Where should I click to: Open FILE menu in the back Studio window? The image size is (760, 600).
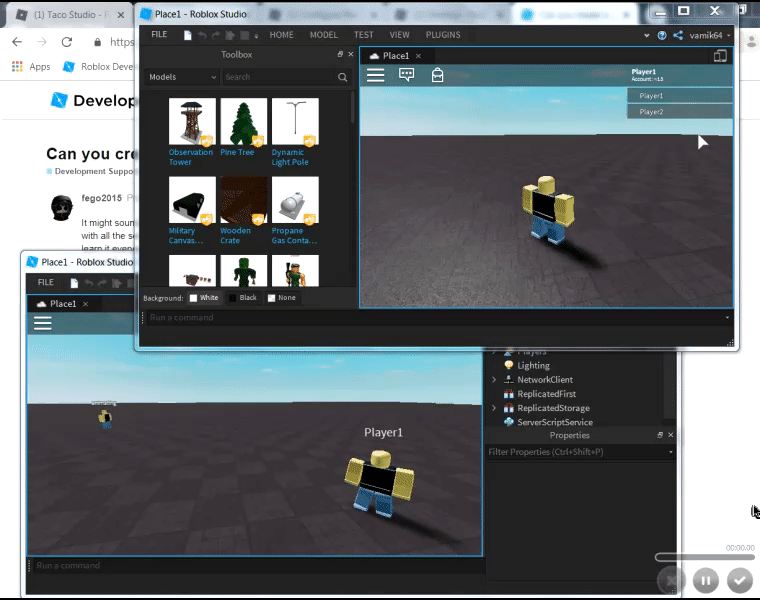point(46,283)
